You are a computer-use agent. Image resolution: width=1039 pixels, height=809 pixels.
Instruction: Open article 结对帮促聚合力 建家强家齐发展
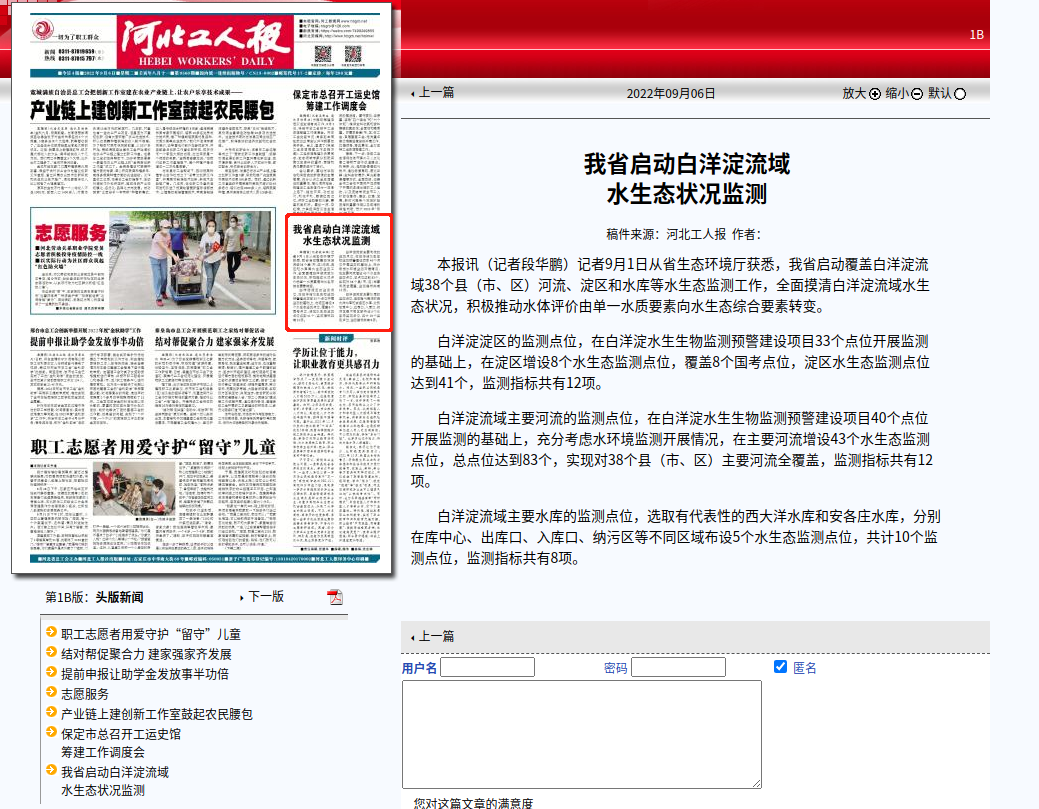pyautogui.click(x=146, y=654)
